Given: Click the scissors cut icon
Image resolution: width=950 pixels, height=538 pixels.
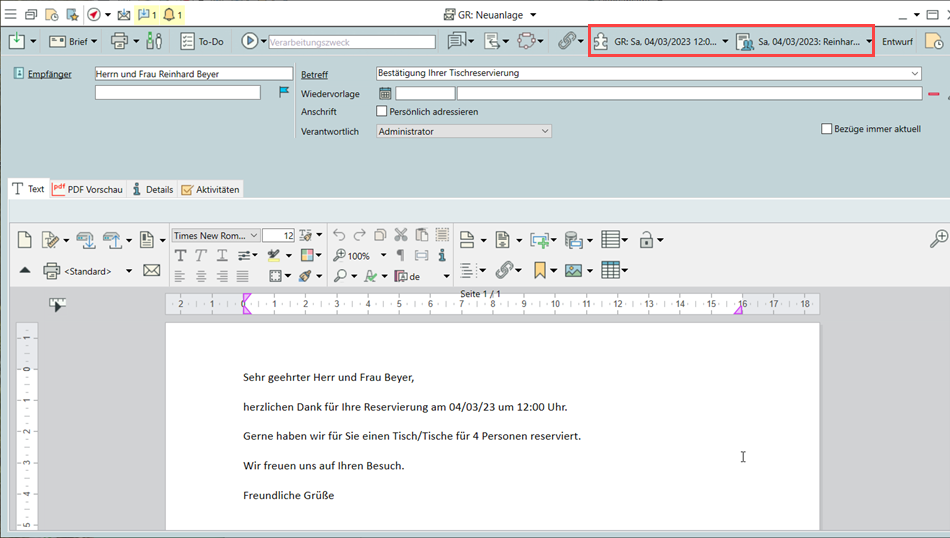Looking at the screenshot, I should [x=401, y=235].
